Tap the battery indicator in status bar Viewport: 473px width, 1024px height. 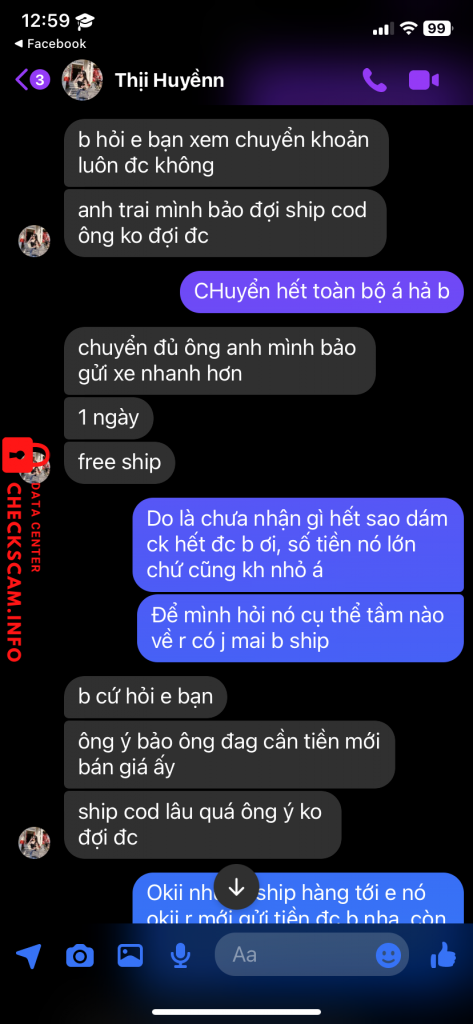pos(438,28)
